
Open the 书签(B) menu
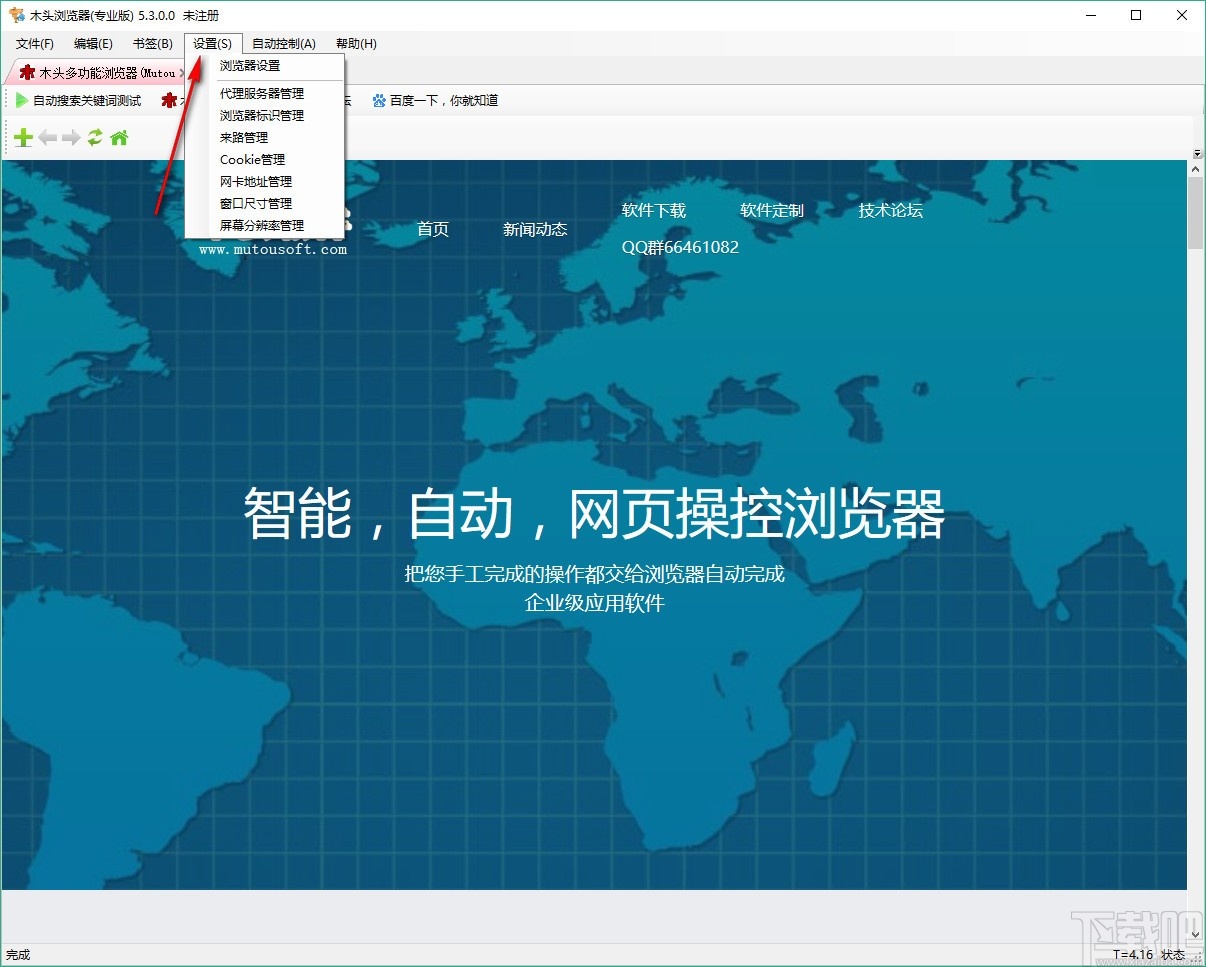tap(153, 44)
